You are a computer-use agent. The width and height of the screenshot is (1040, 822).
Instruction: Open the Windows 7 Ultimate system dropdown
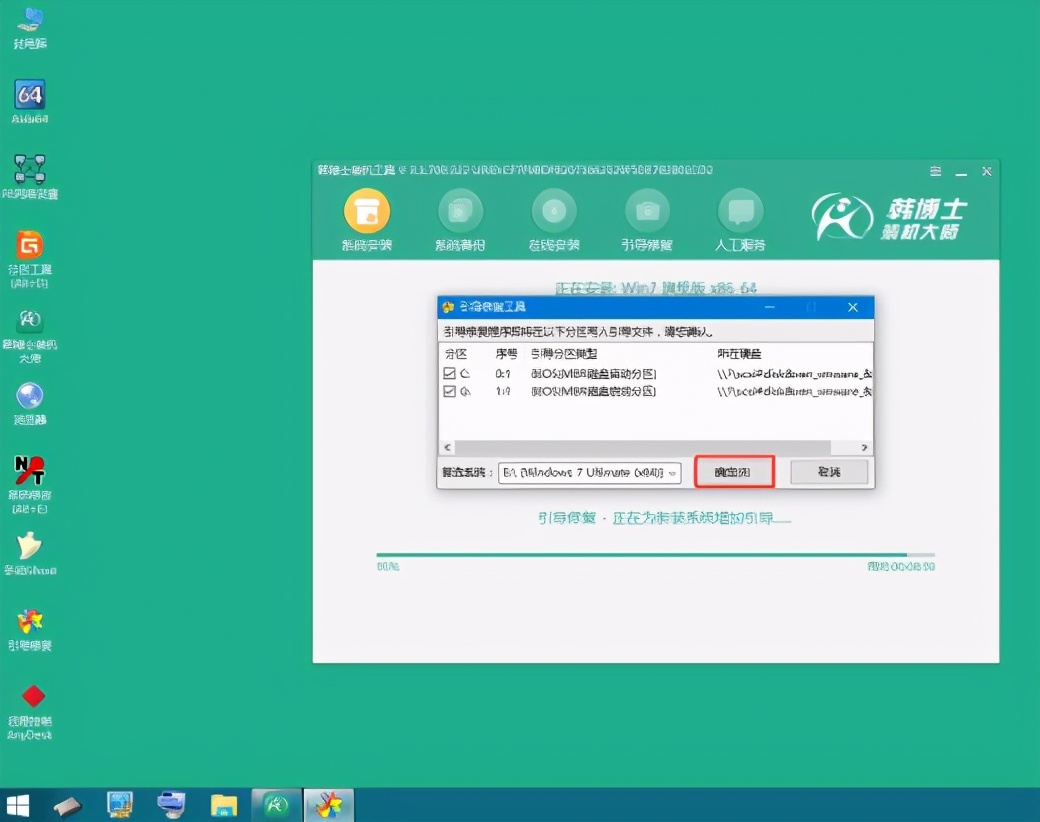coord(590,471)
